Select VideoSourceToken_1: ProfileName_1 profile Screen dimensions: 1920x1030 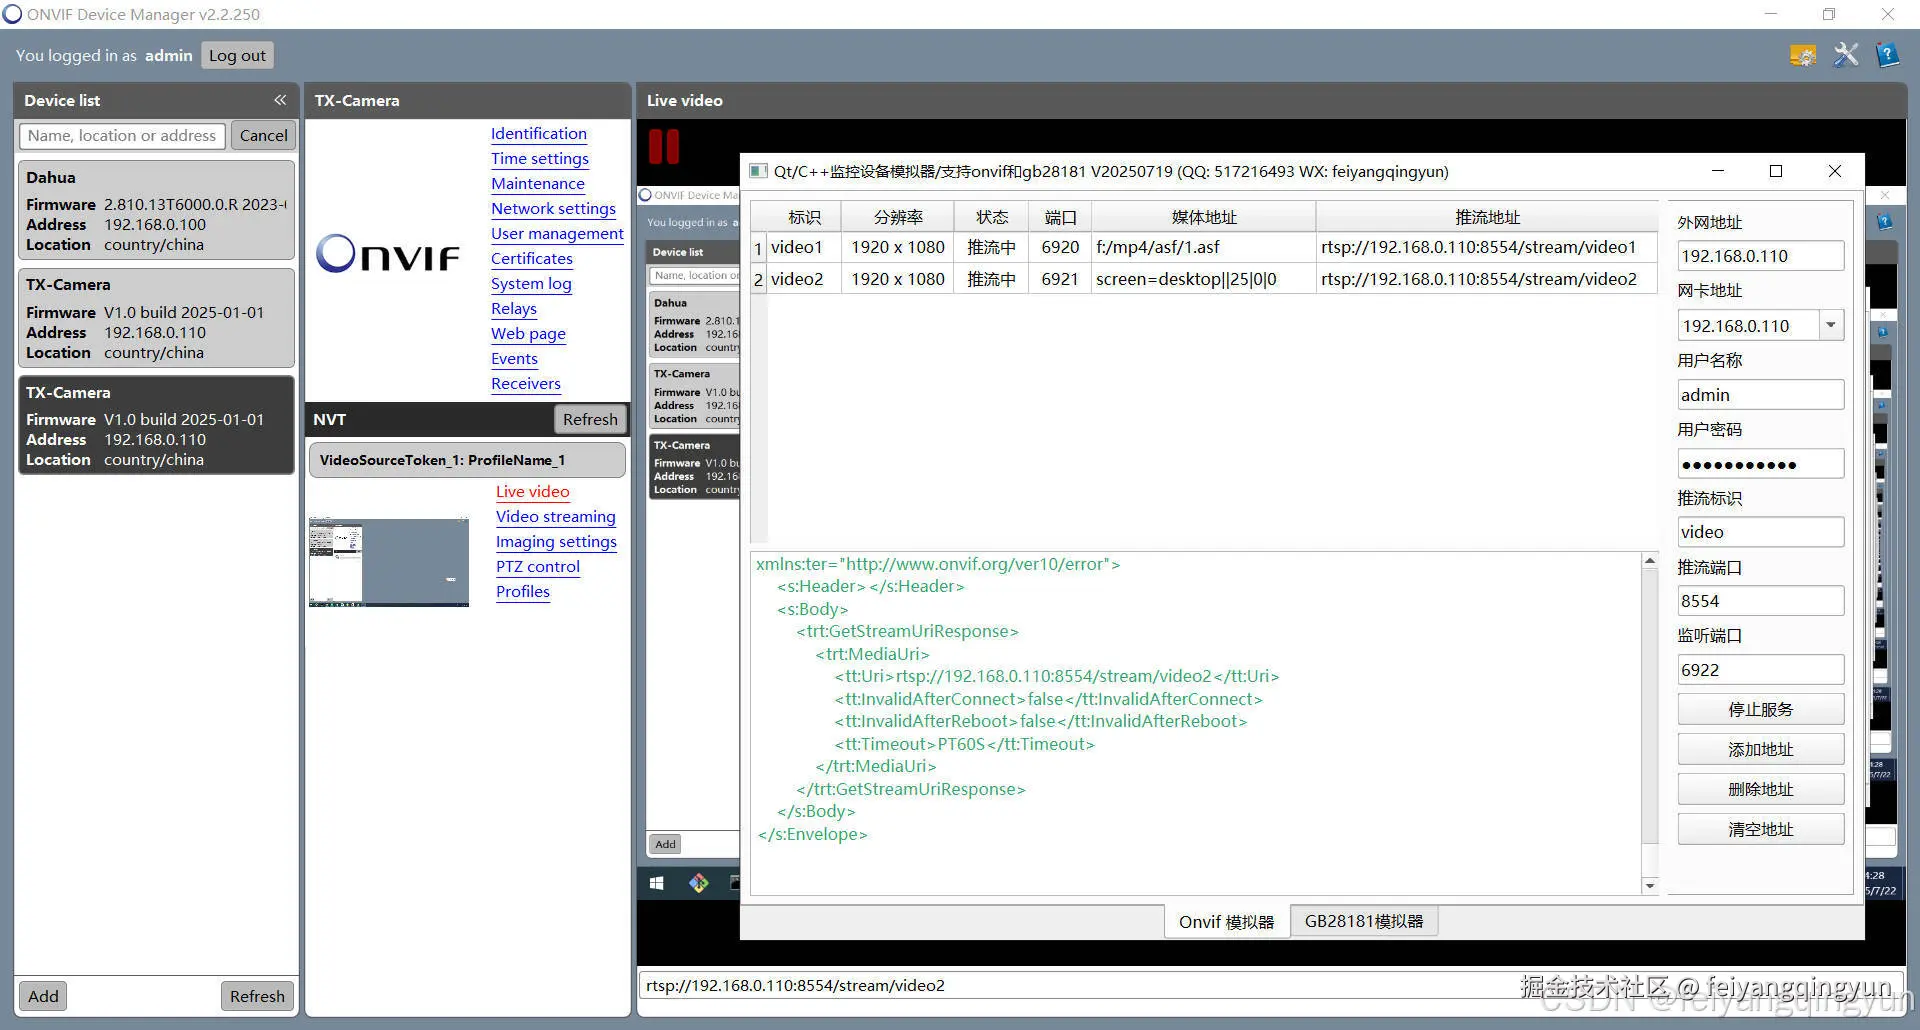[x=467, y=460]
